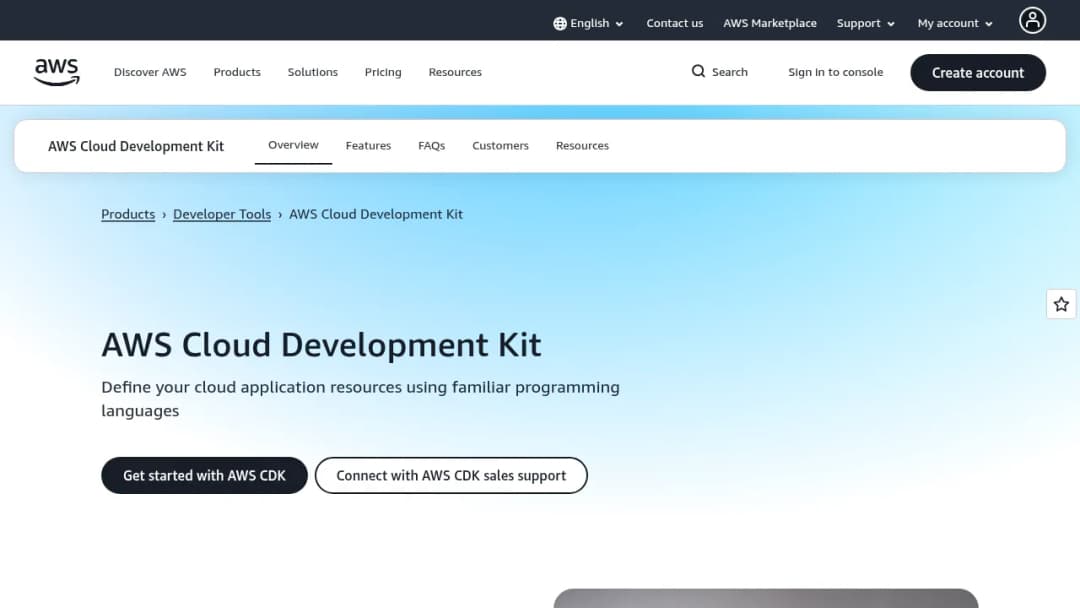The image size is (1080, 608).
Task: Open the Pricing menu
Action: 383,72
